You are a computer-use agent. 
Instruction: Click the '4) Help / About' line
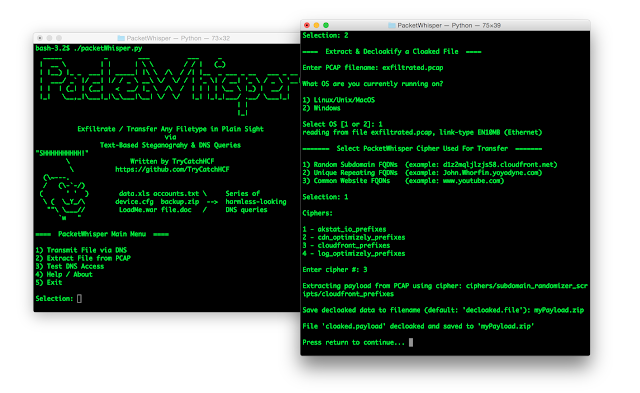coord(64,275)
